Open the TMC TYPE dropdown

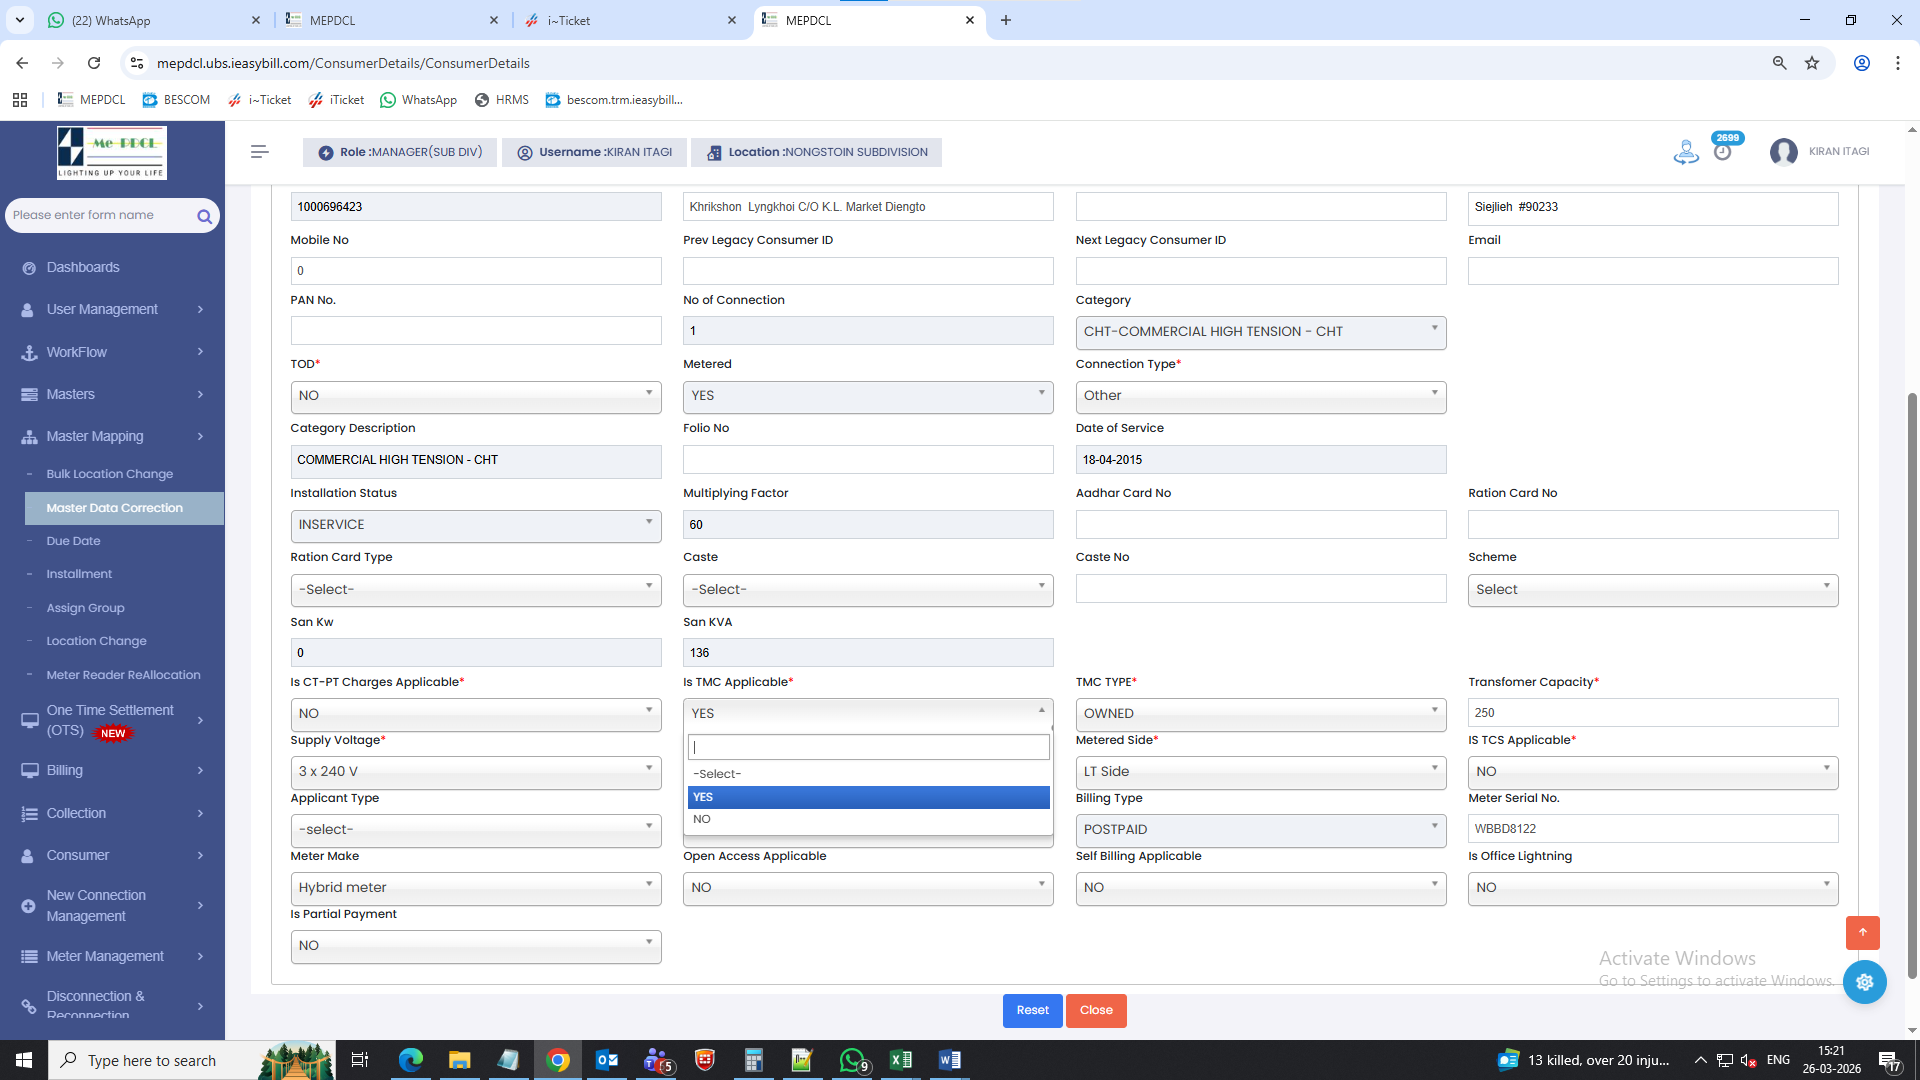1260,713
